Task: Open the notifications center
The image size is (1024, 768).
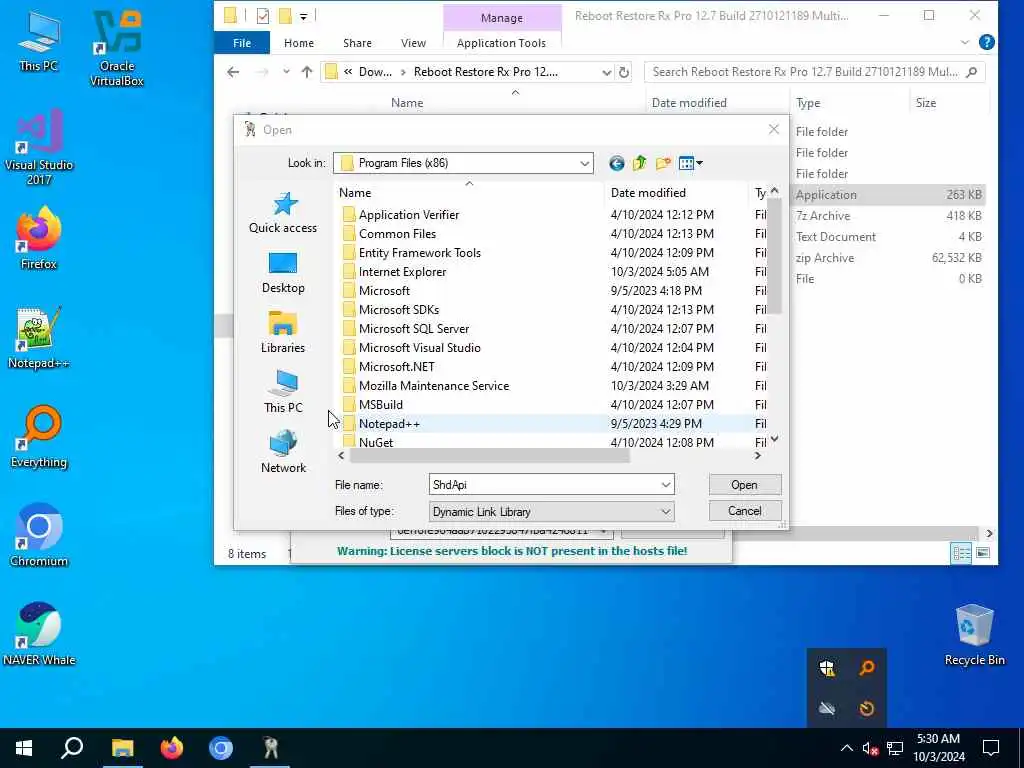Action: (x=991, y=748)
